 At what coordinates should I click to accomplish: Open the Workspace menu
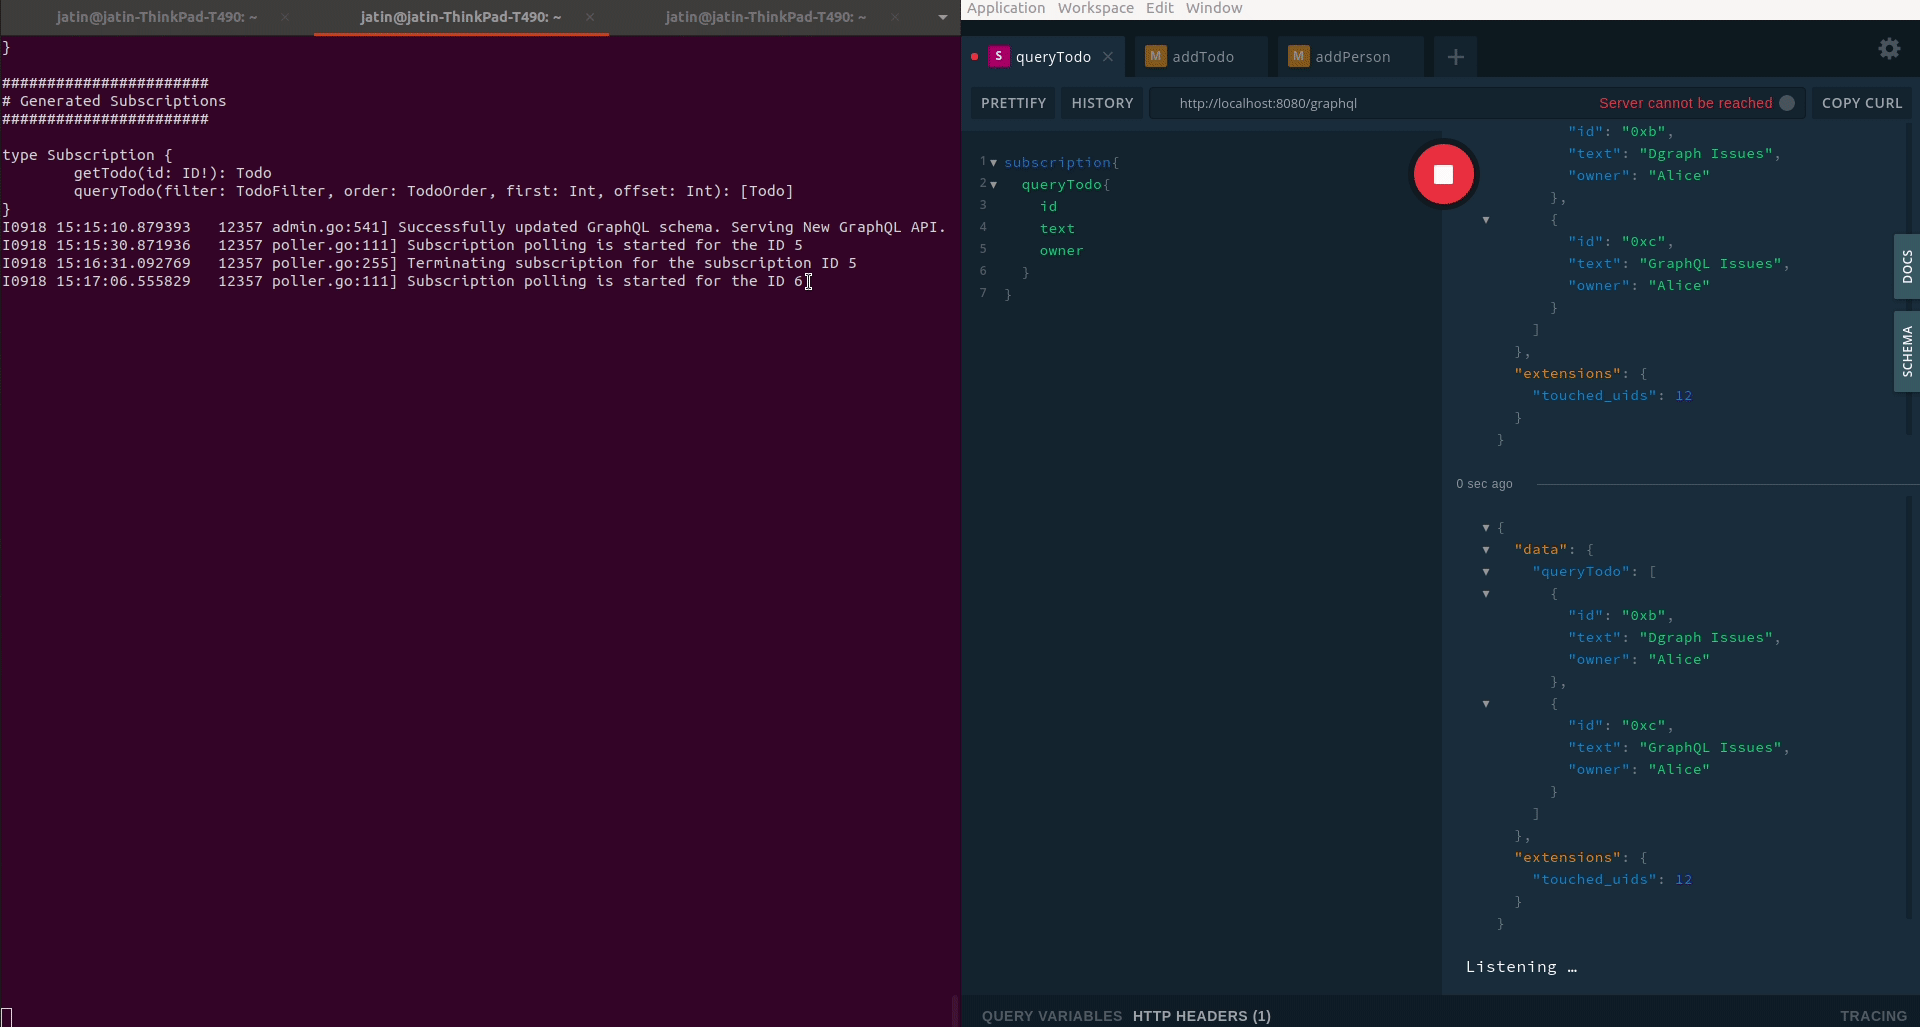tap(1096, 8)
